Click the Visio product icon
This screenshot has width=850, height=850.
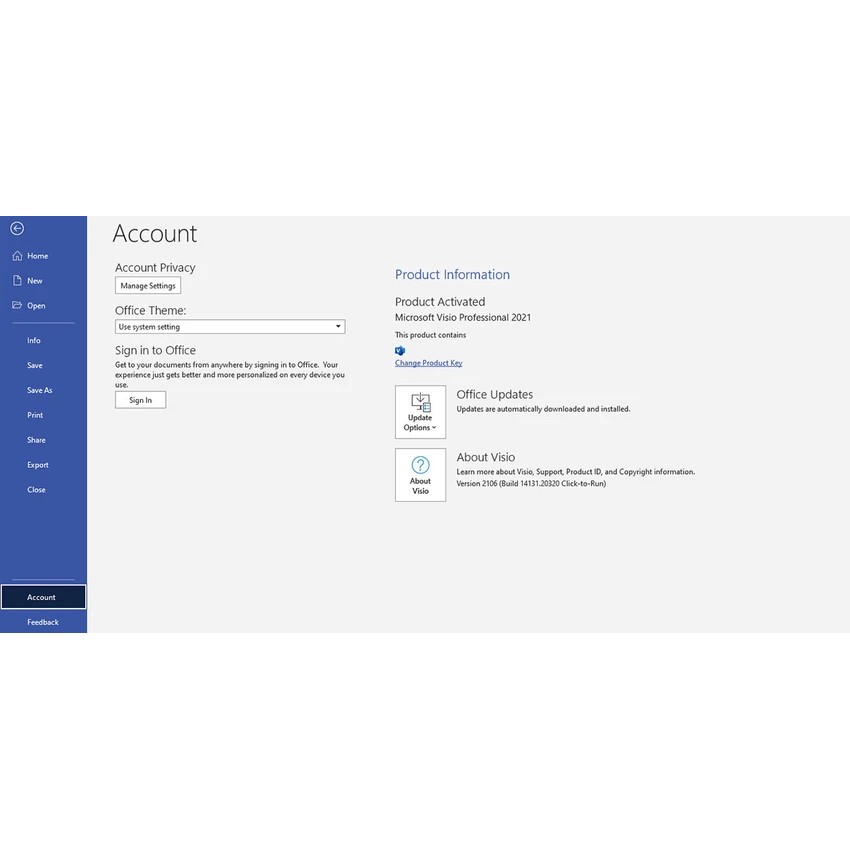click(x=400, y=350)
